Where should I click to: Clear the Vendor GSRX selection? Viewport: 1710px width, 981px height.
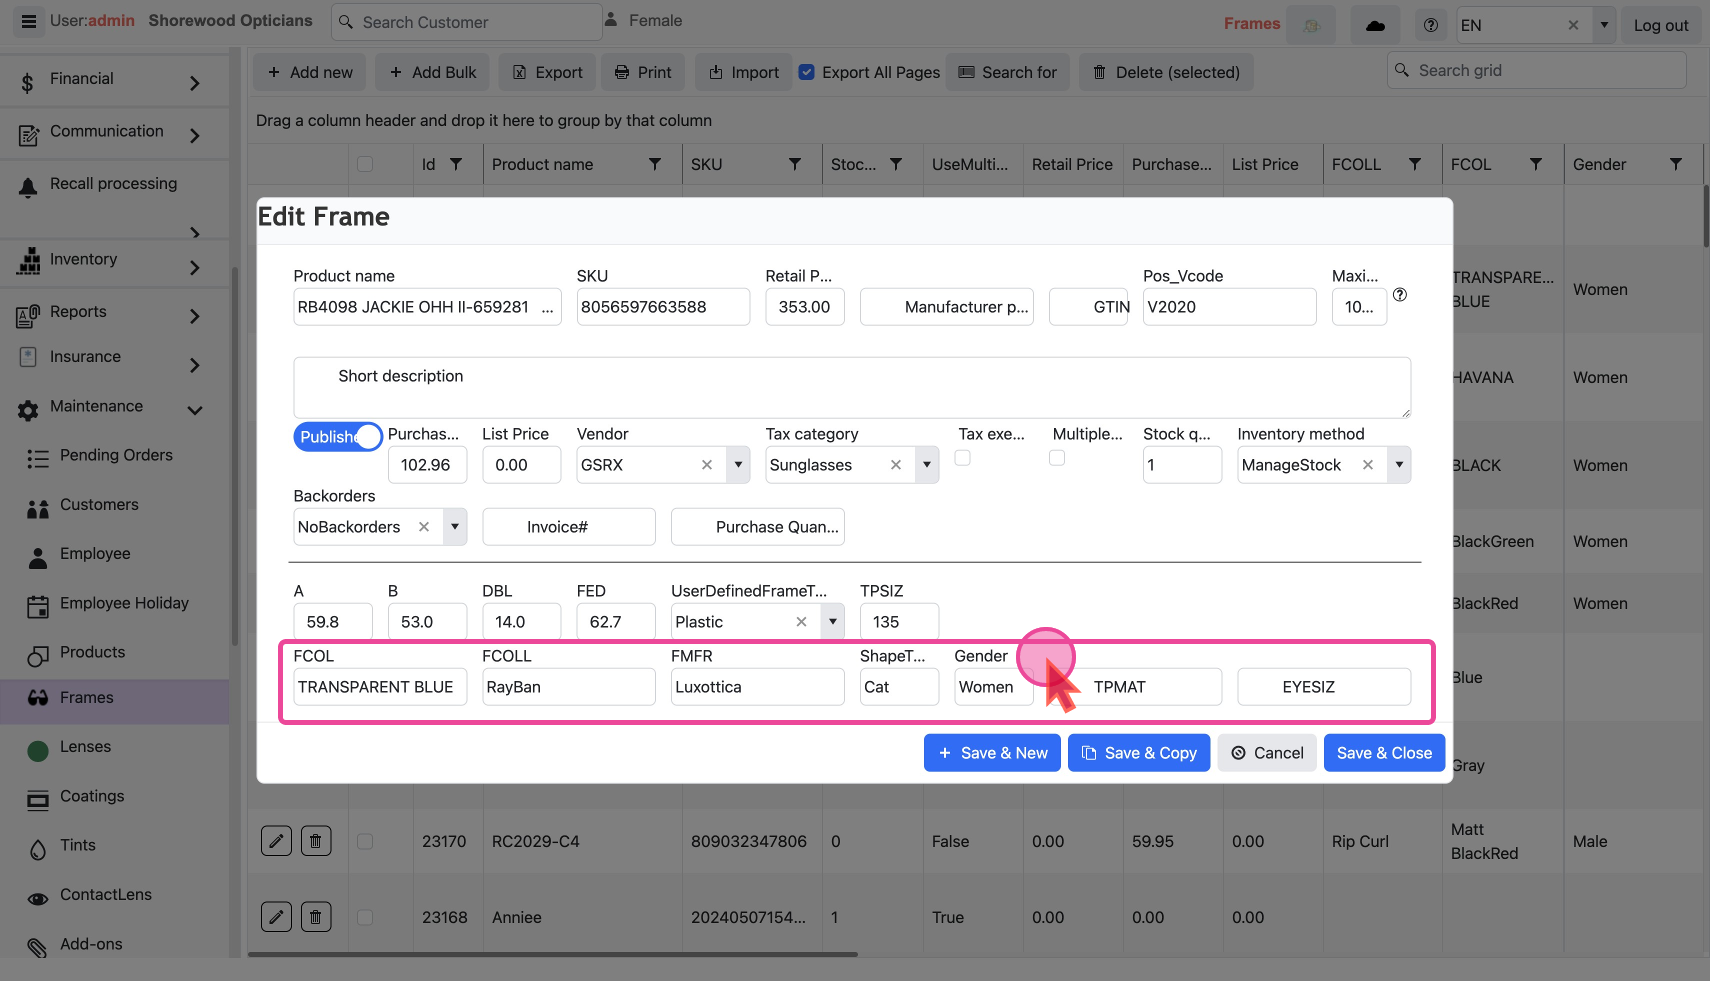[707, 465]
